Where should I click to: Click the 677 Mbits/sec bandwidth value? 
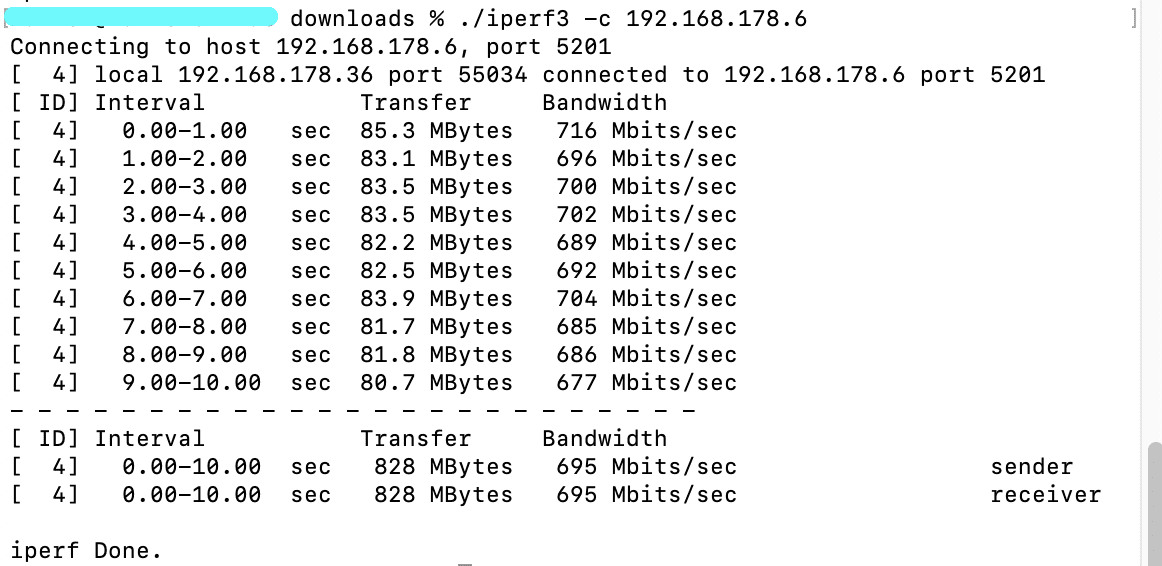pos(646,383)
